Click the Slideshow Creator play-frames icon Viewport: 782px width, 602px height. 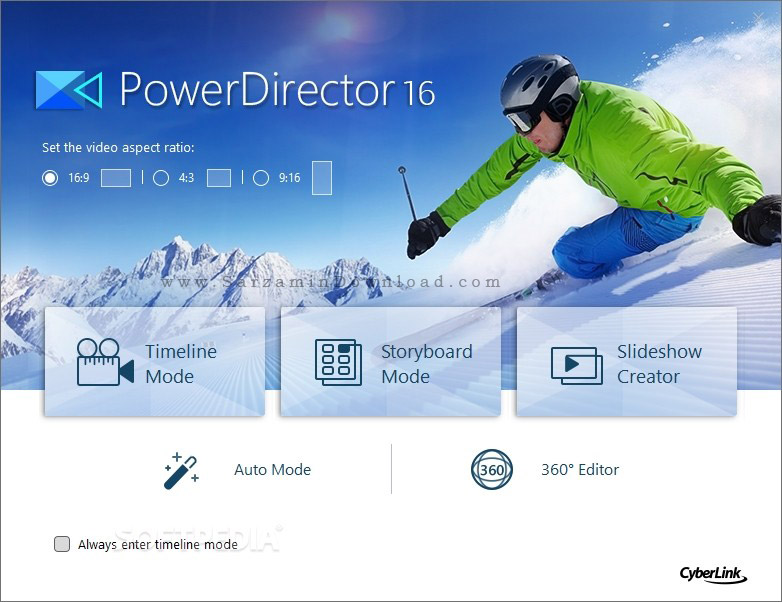pos(576,366)
